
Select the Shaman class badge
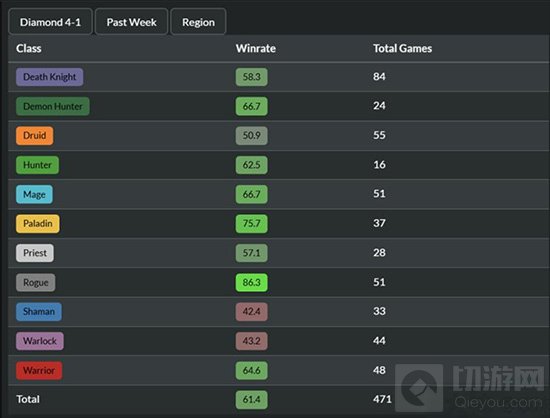[39, 311]
